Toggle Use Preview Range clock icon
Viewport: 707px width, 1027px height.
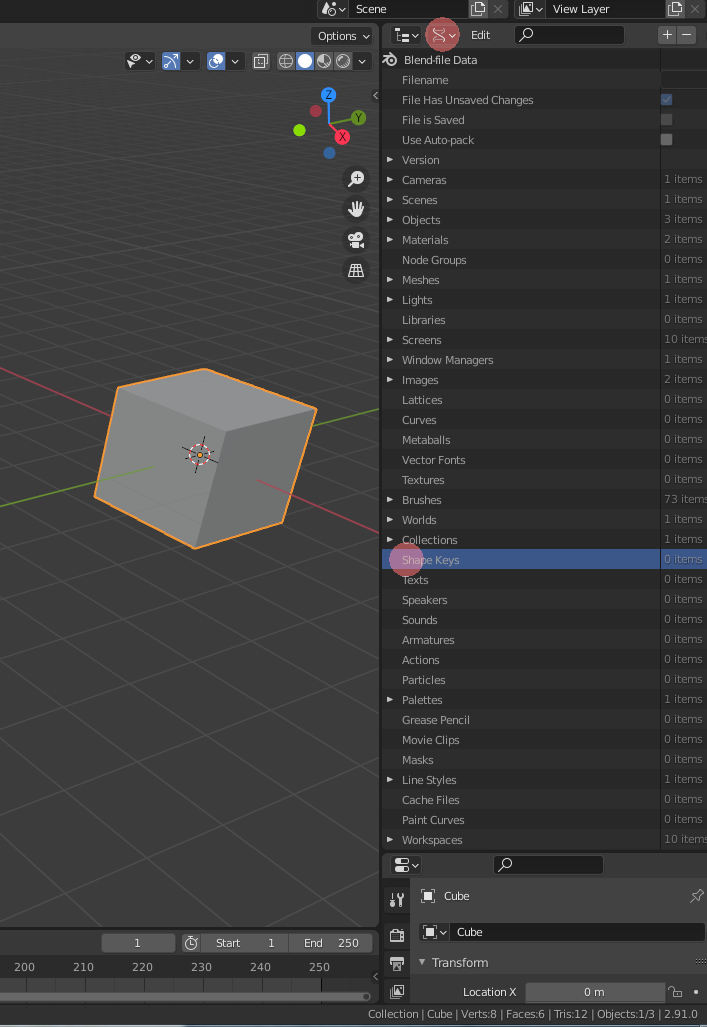[191, 943]
